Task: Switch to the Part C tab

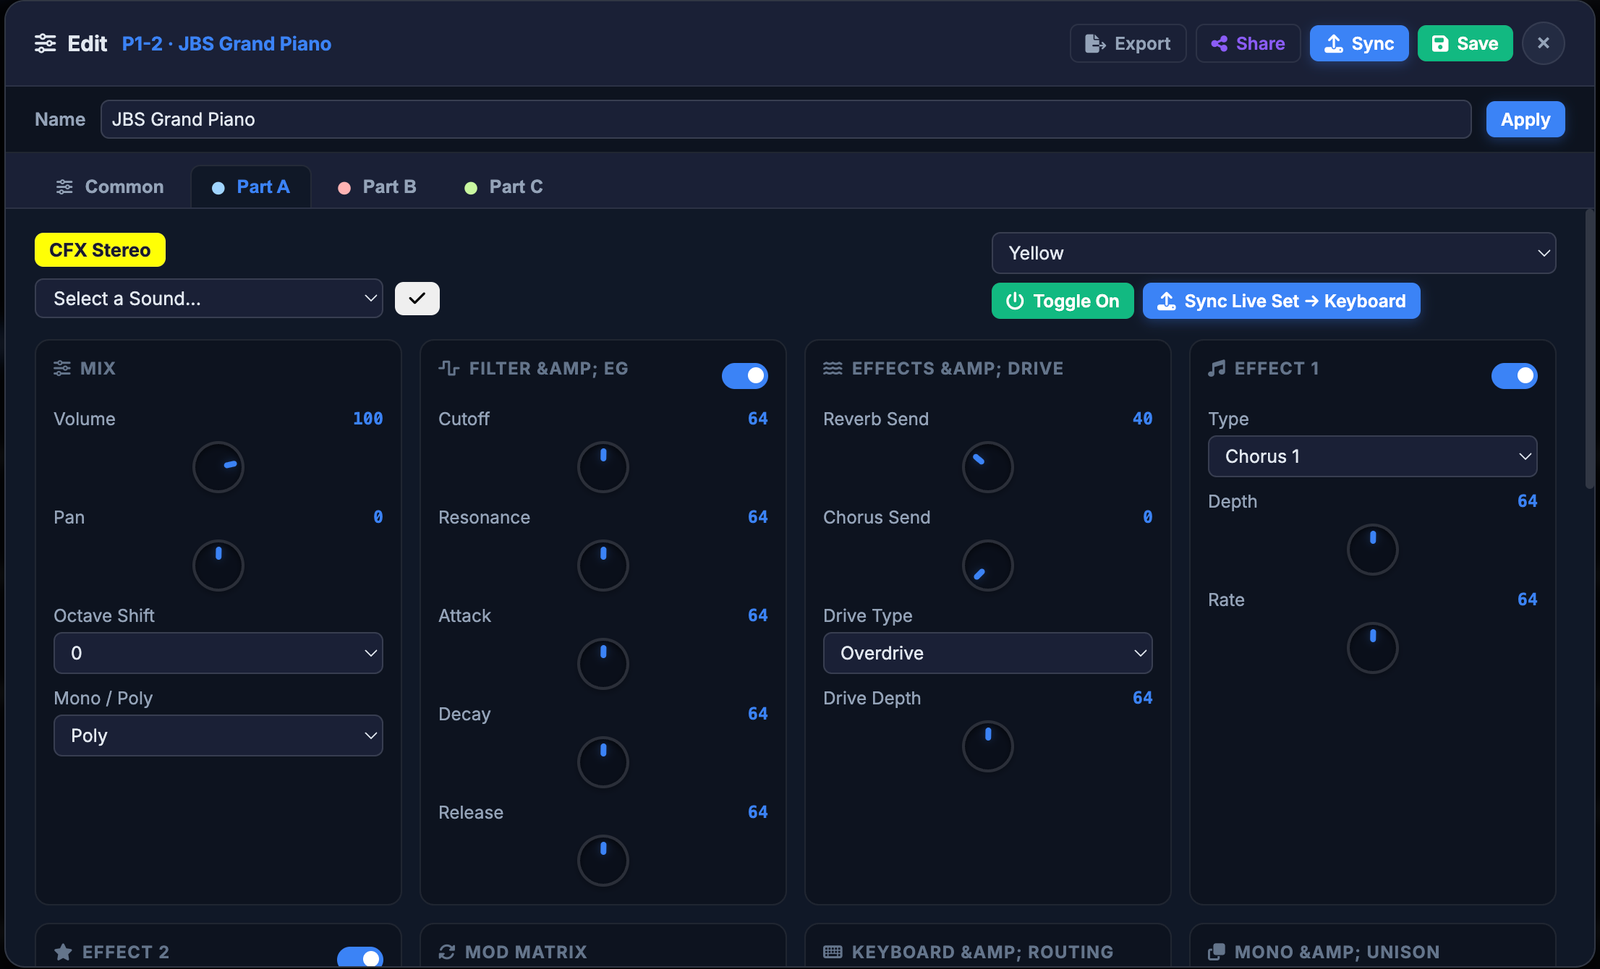Action: coord(504,187)
